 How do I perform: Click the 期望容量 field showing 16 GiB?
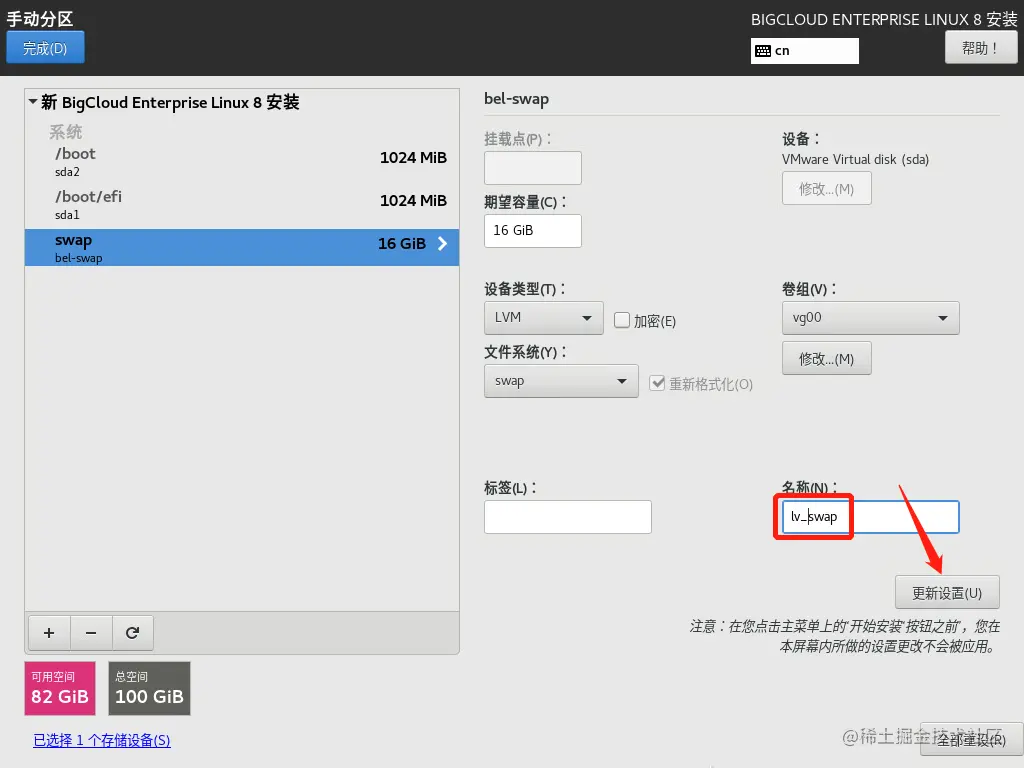coord(533,231)
